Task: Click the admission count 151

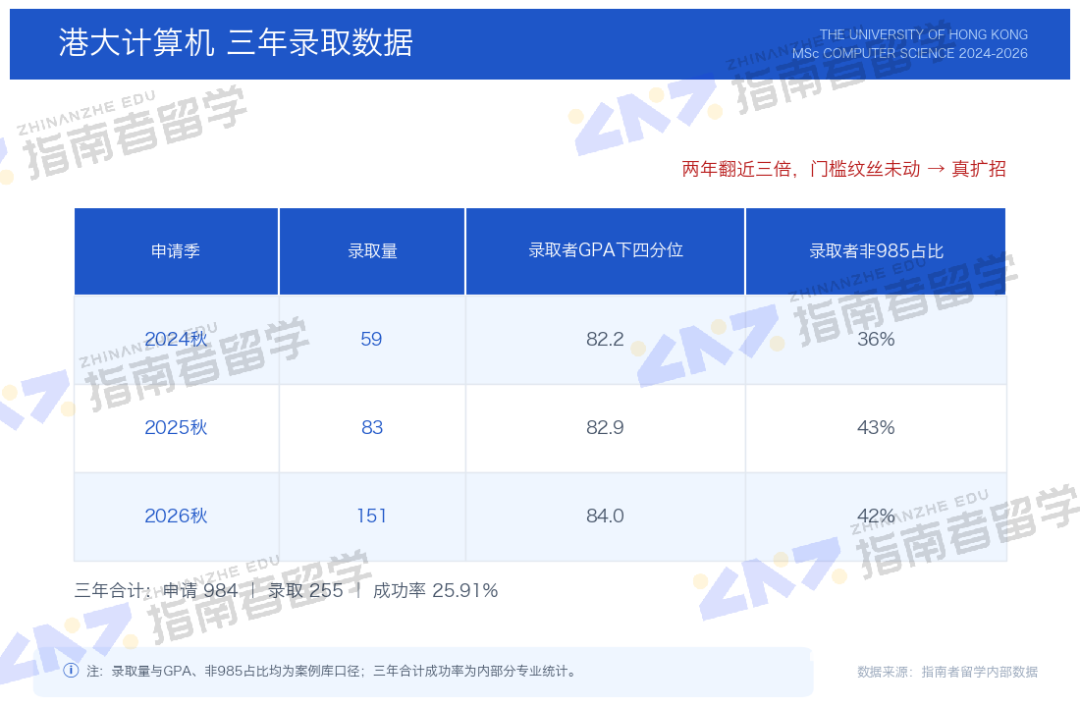Action: pyautogui.click(x=371, y=515)
